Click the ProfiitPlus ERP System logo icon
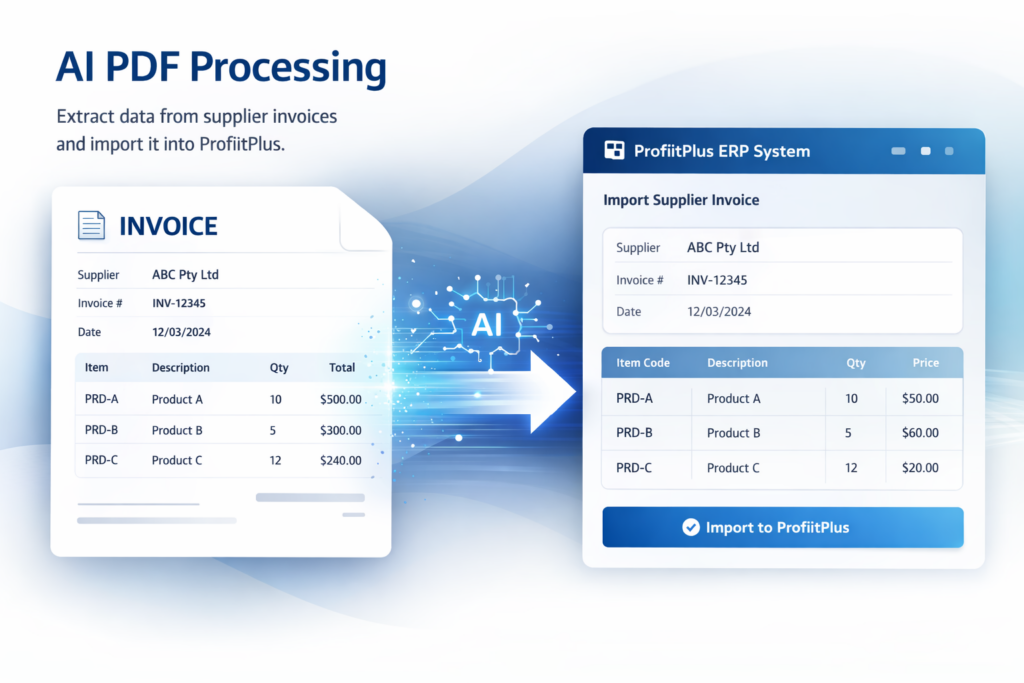 614,151
